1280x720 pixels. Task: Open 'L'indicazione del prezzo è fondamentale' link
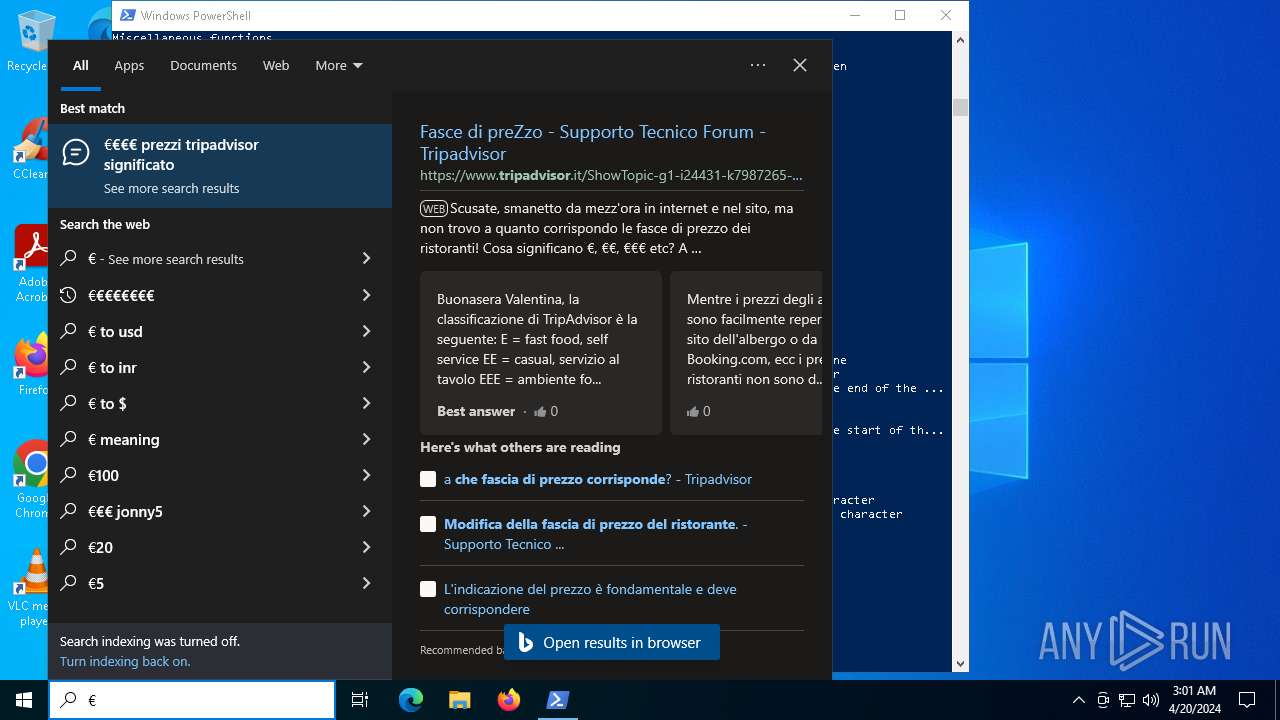[x=590, y=599]
